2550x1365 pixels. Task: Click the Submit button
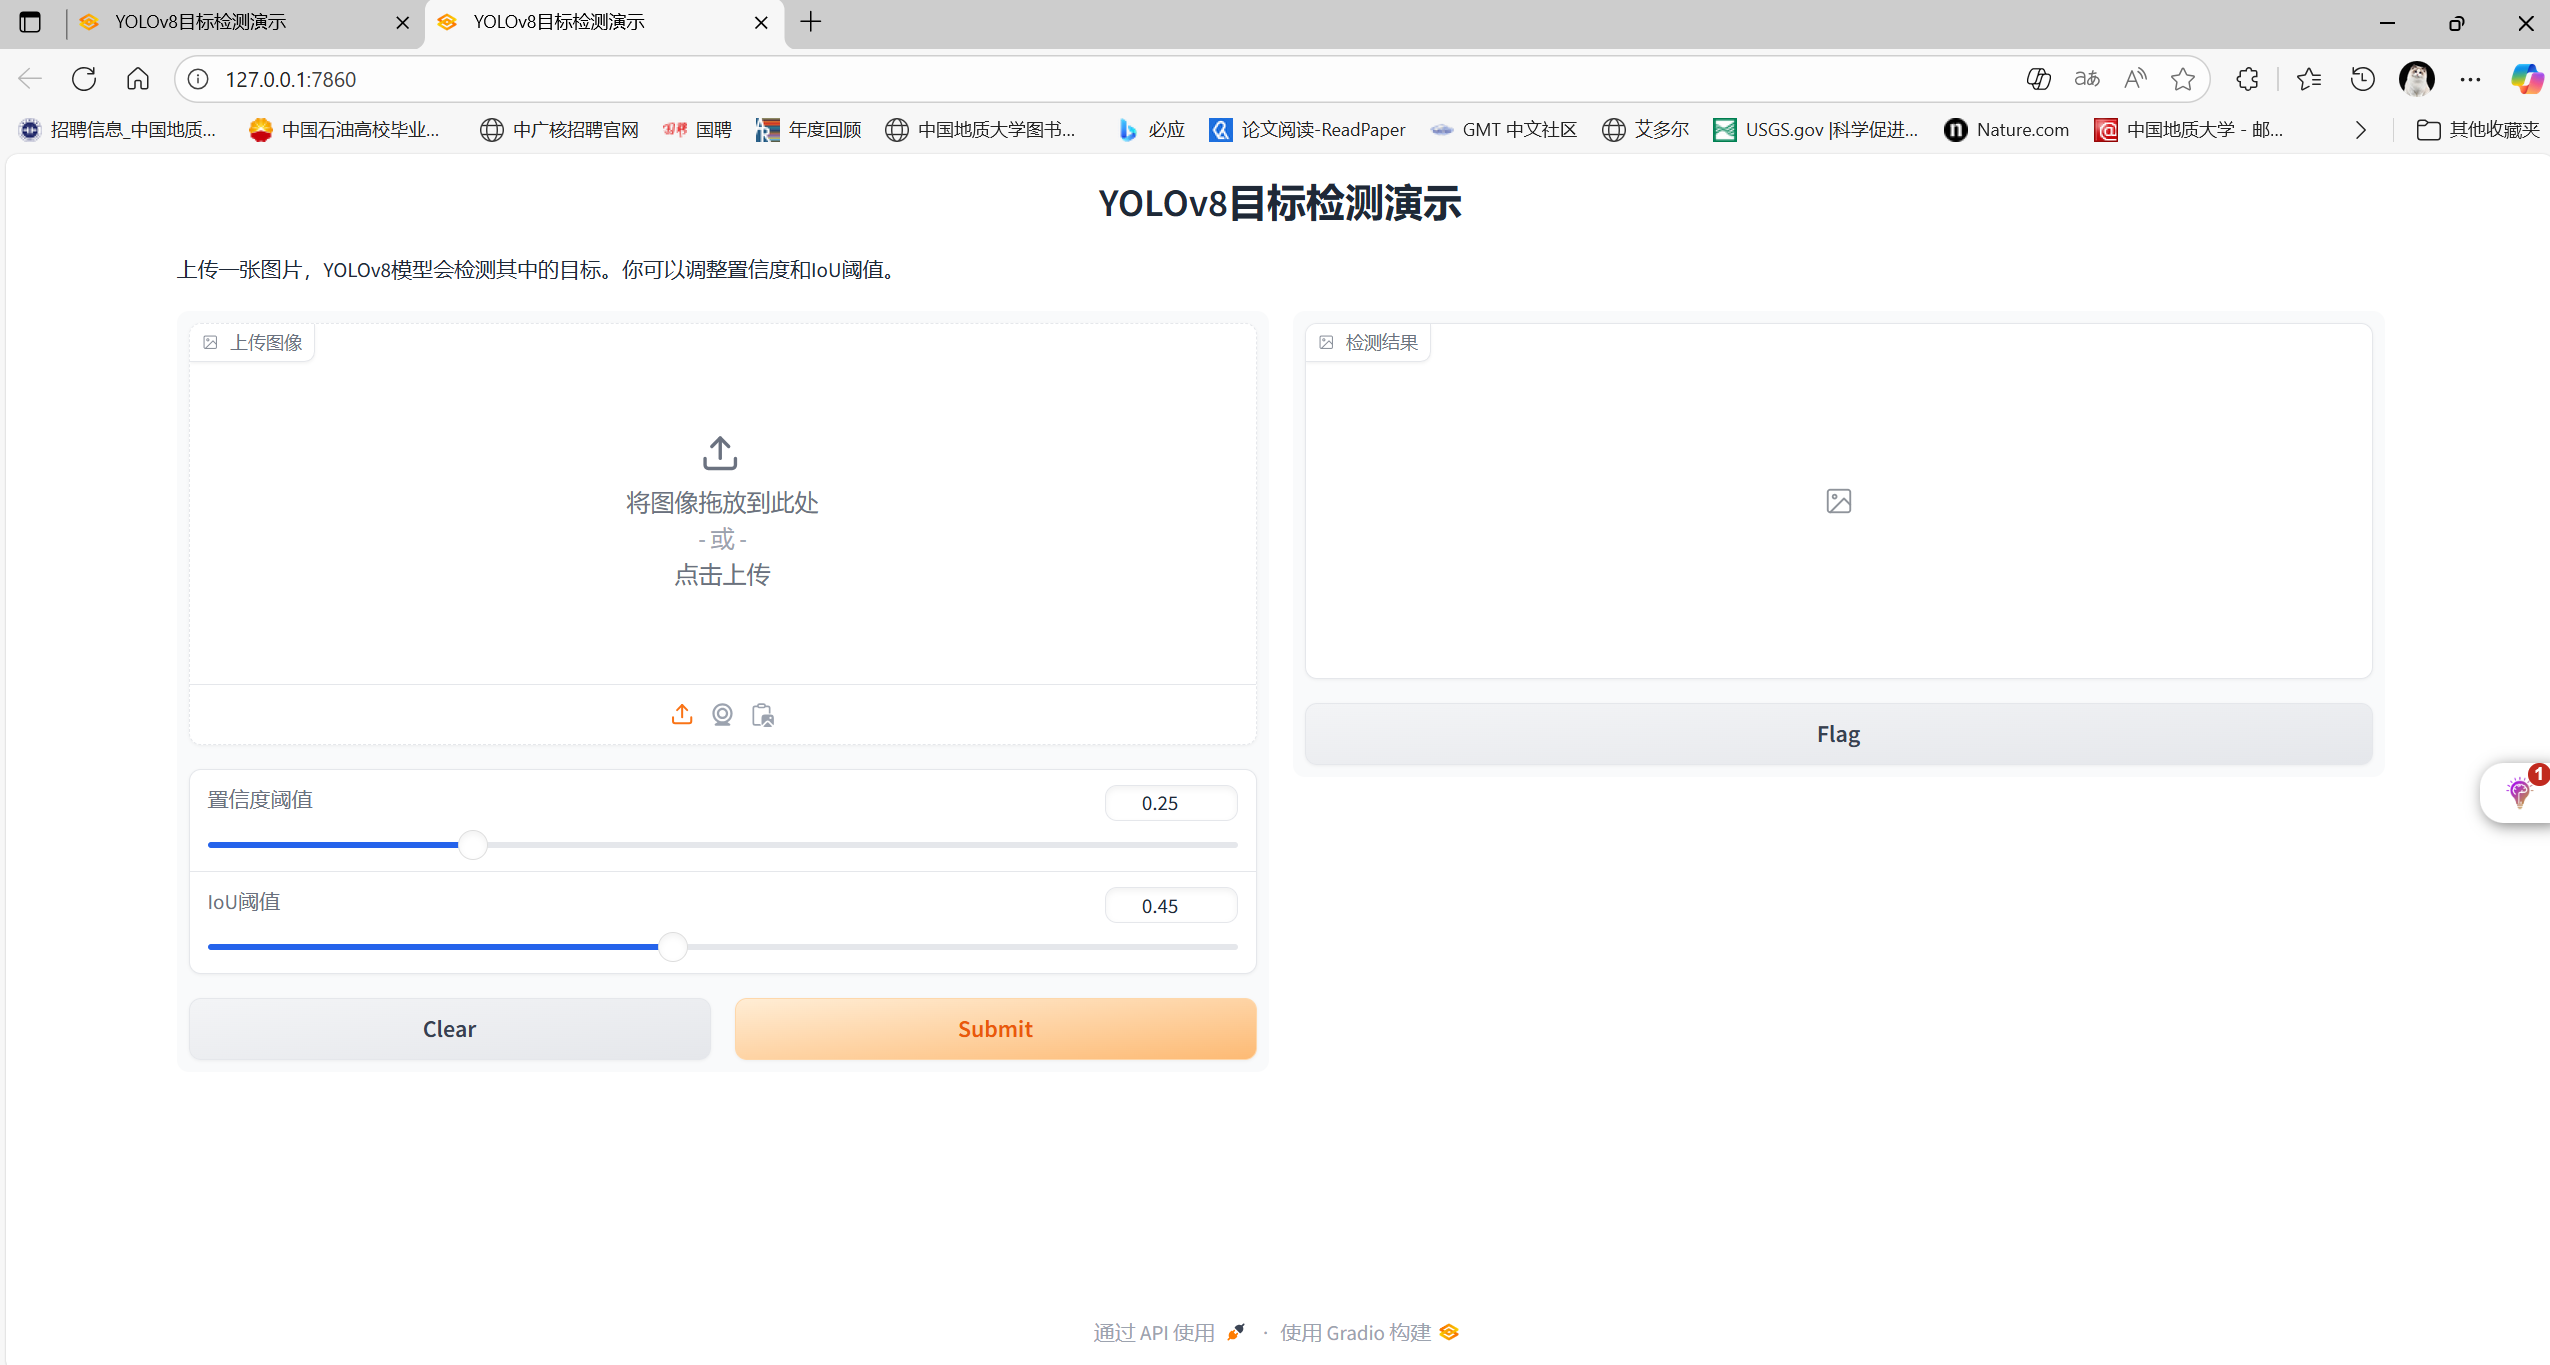tap(994, 1028)
